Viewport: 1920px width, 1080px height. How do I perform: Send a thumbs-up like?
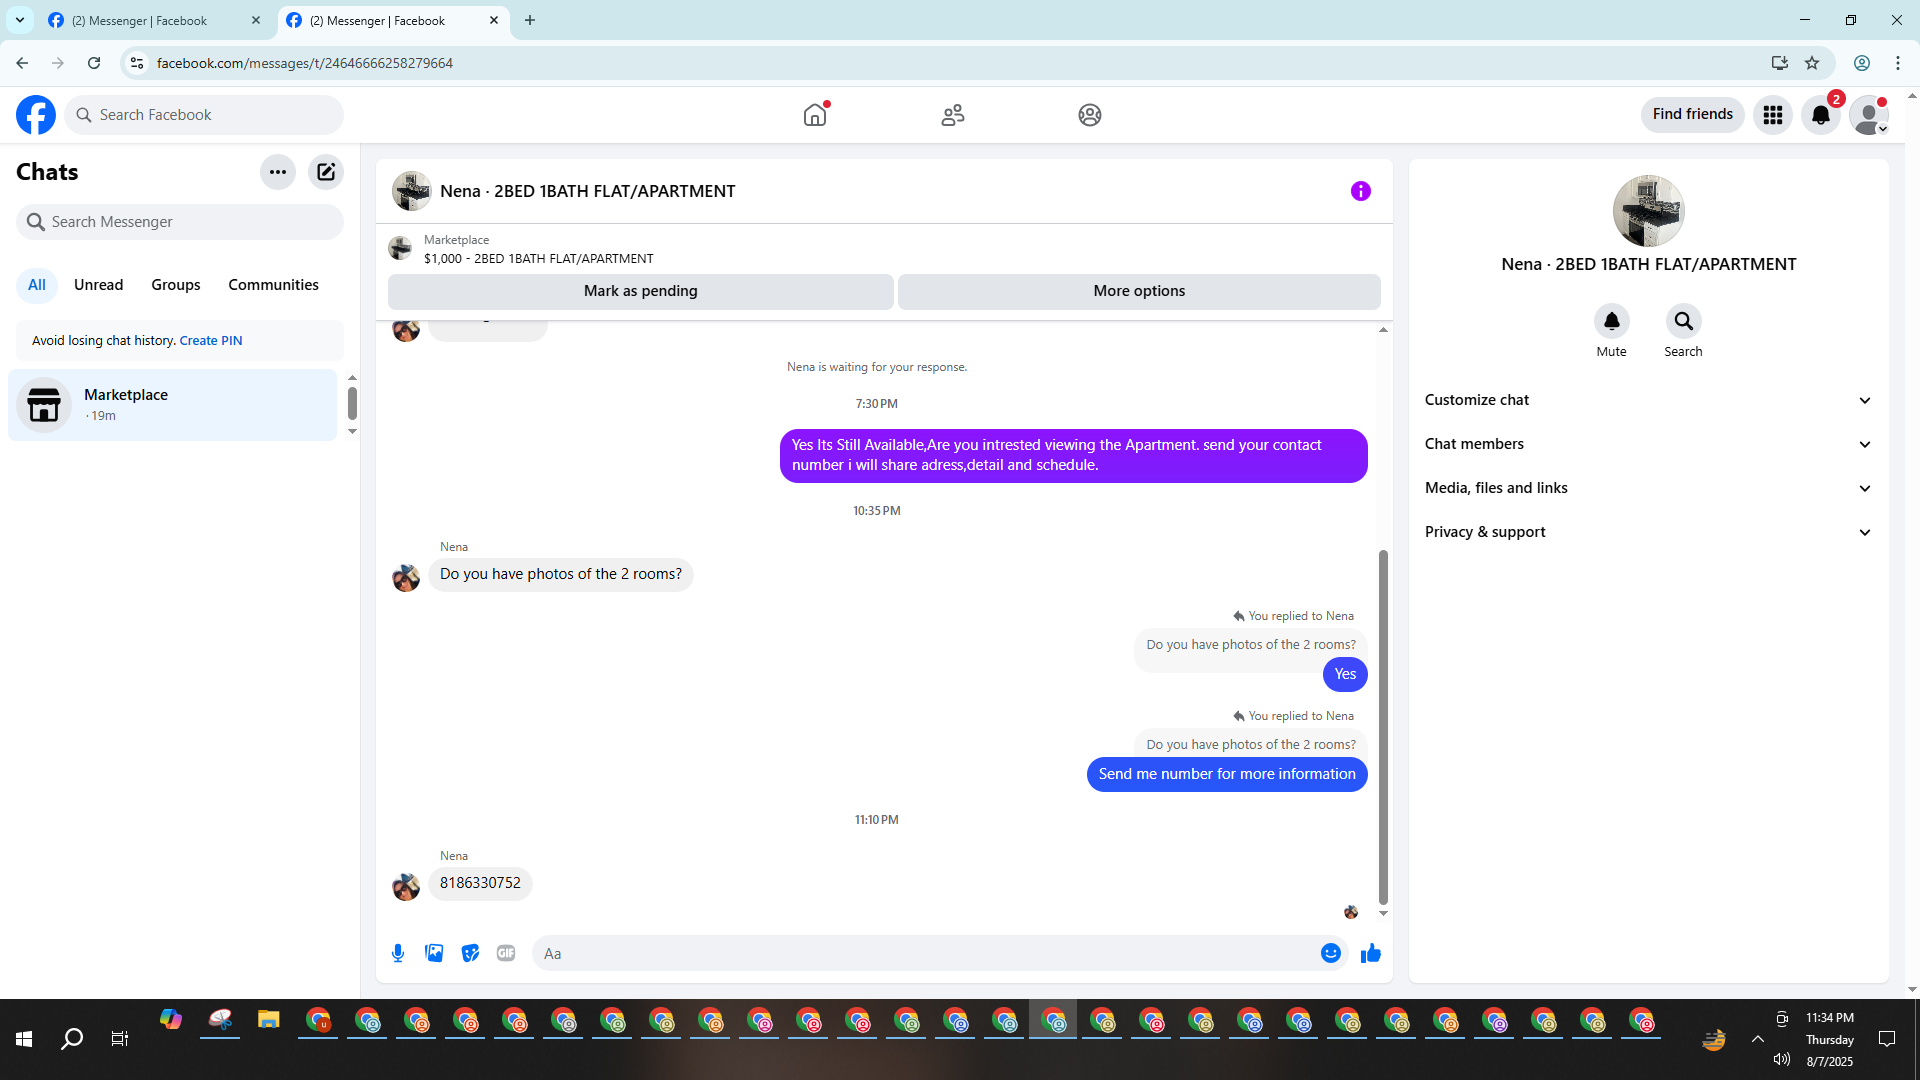(x=1370, y=953)
